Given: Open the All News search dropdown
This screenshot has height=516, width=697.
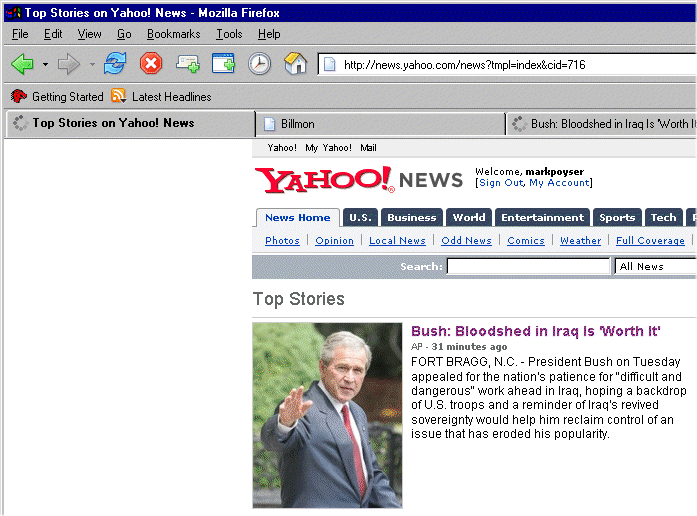Looking at the screenshot, I should [x=655, y=267].
